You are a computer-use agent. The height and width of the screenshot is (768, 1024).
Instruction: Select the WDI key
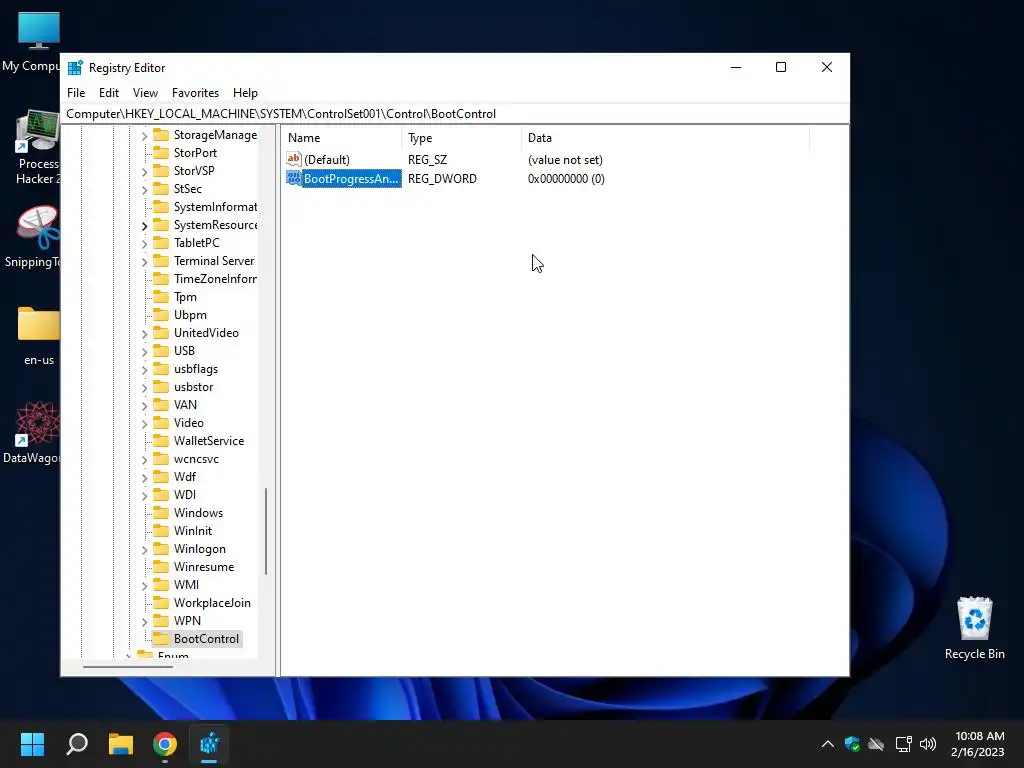(185, 495)
